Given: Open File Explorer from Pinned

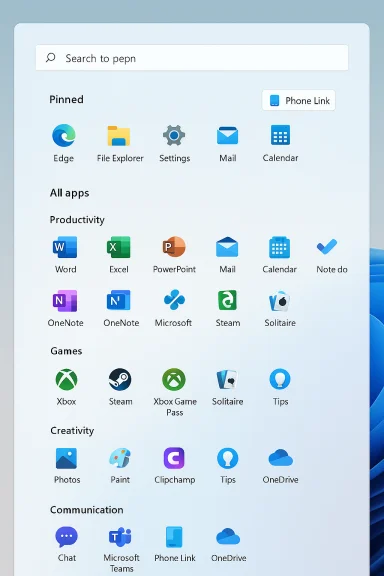Looking at the screenshot, I should click(120, 144).
